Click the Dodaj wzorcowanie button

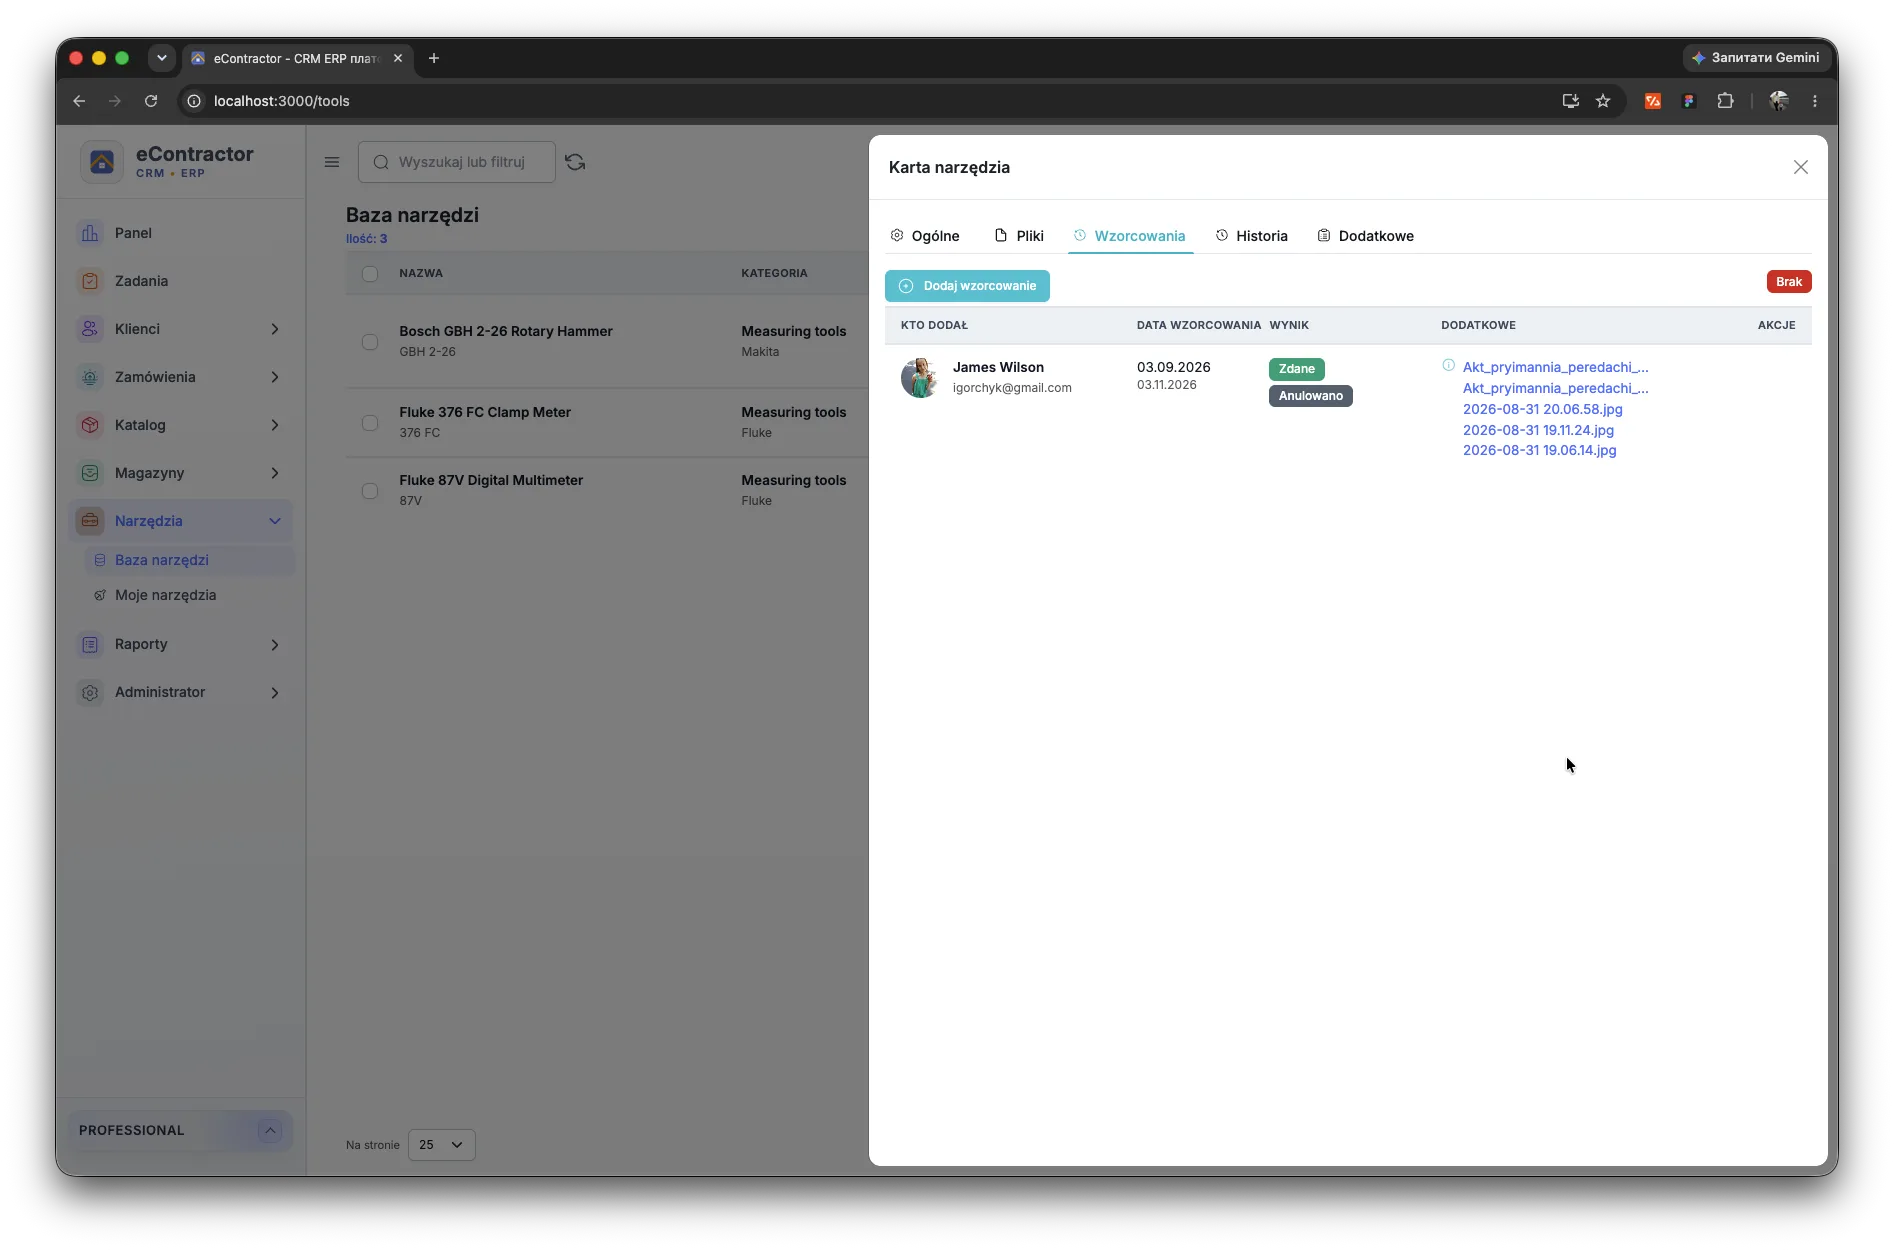pyautogui.click(x=967, y=286)
